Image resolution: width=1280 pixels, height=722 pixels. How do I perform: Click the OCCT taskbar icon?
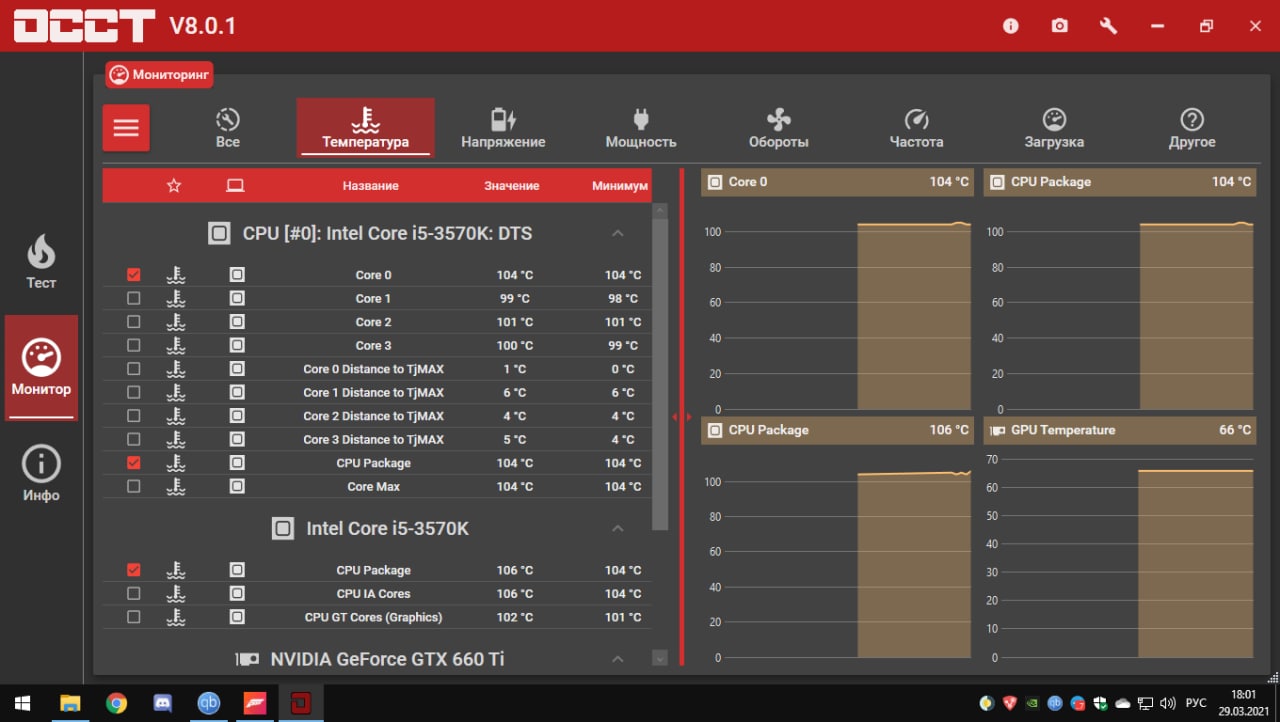pyautogui.click(x=300, y=702)
